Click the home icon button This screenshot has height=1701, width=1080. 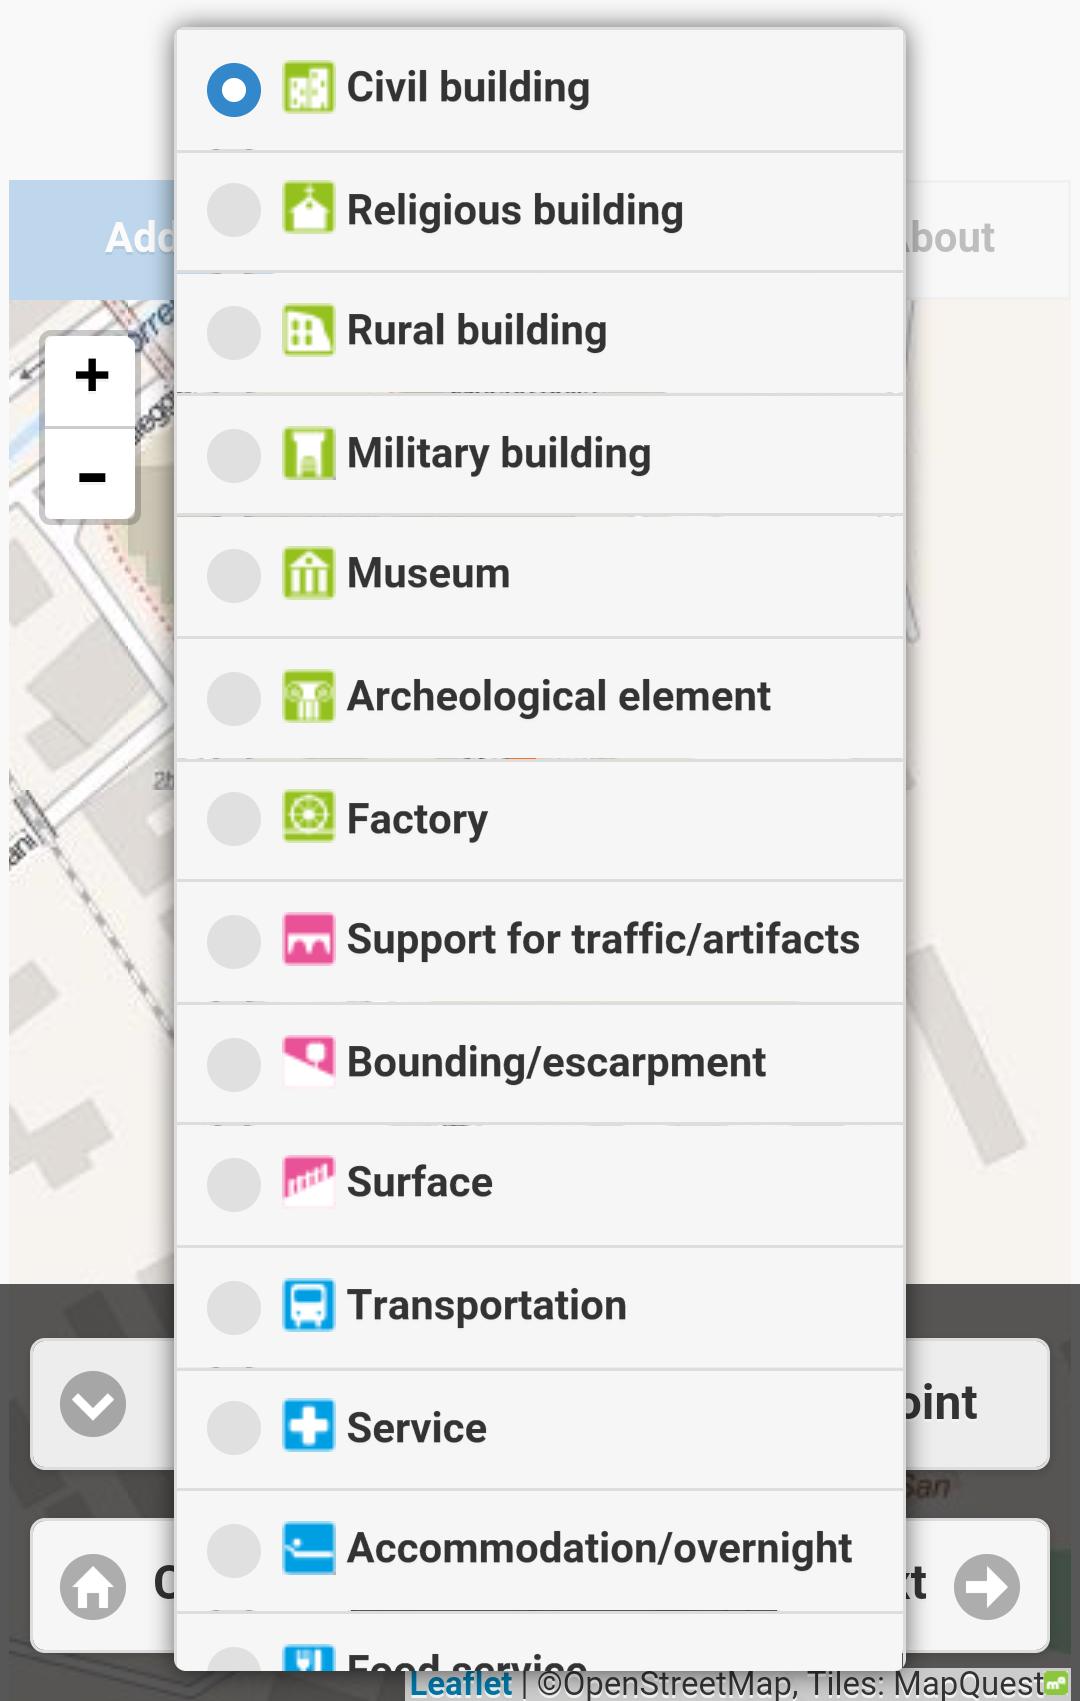[93, 1586]
